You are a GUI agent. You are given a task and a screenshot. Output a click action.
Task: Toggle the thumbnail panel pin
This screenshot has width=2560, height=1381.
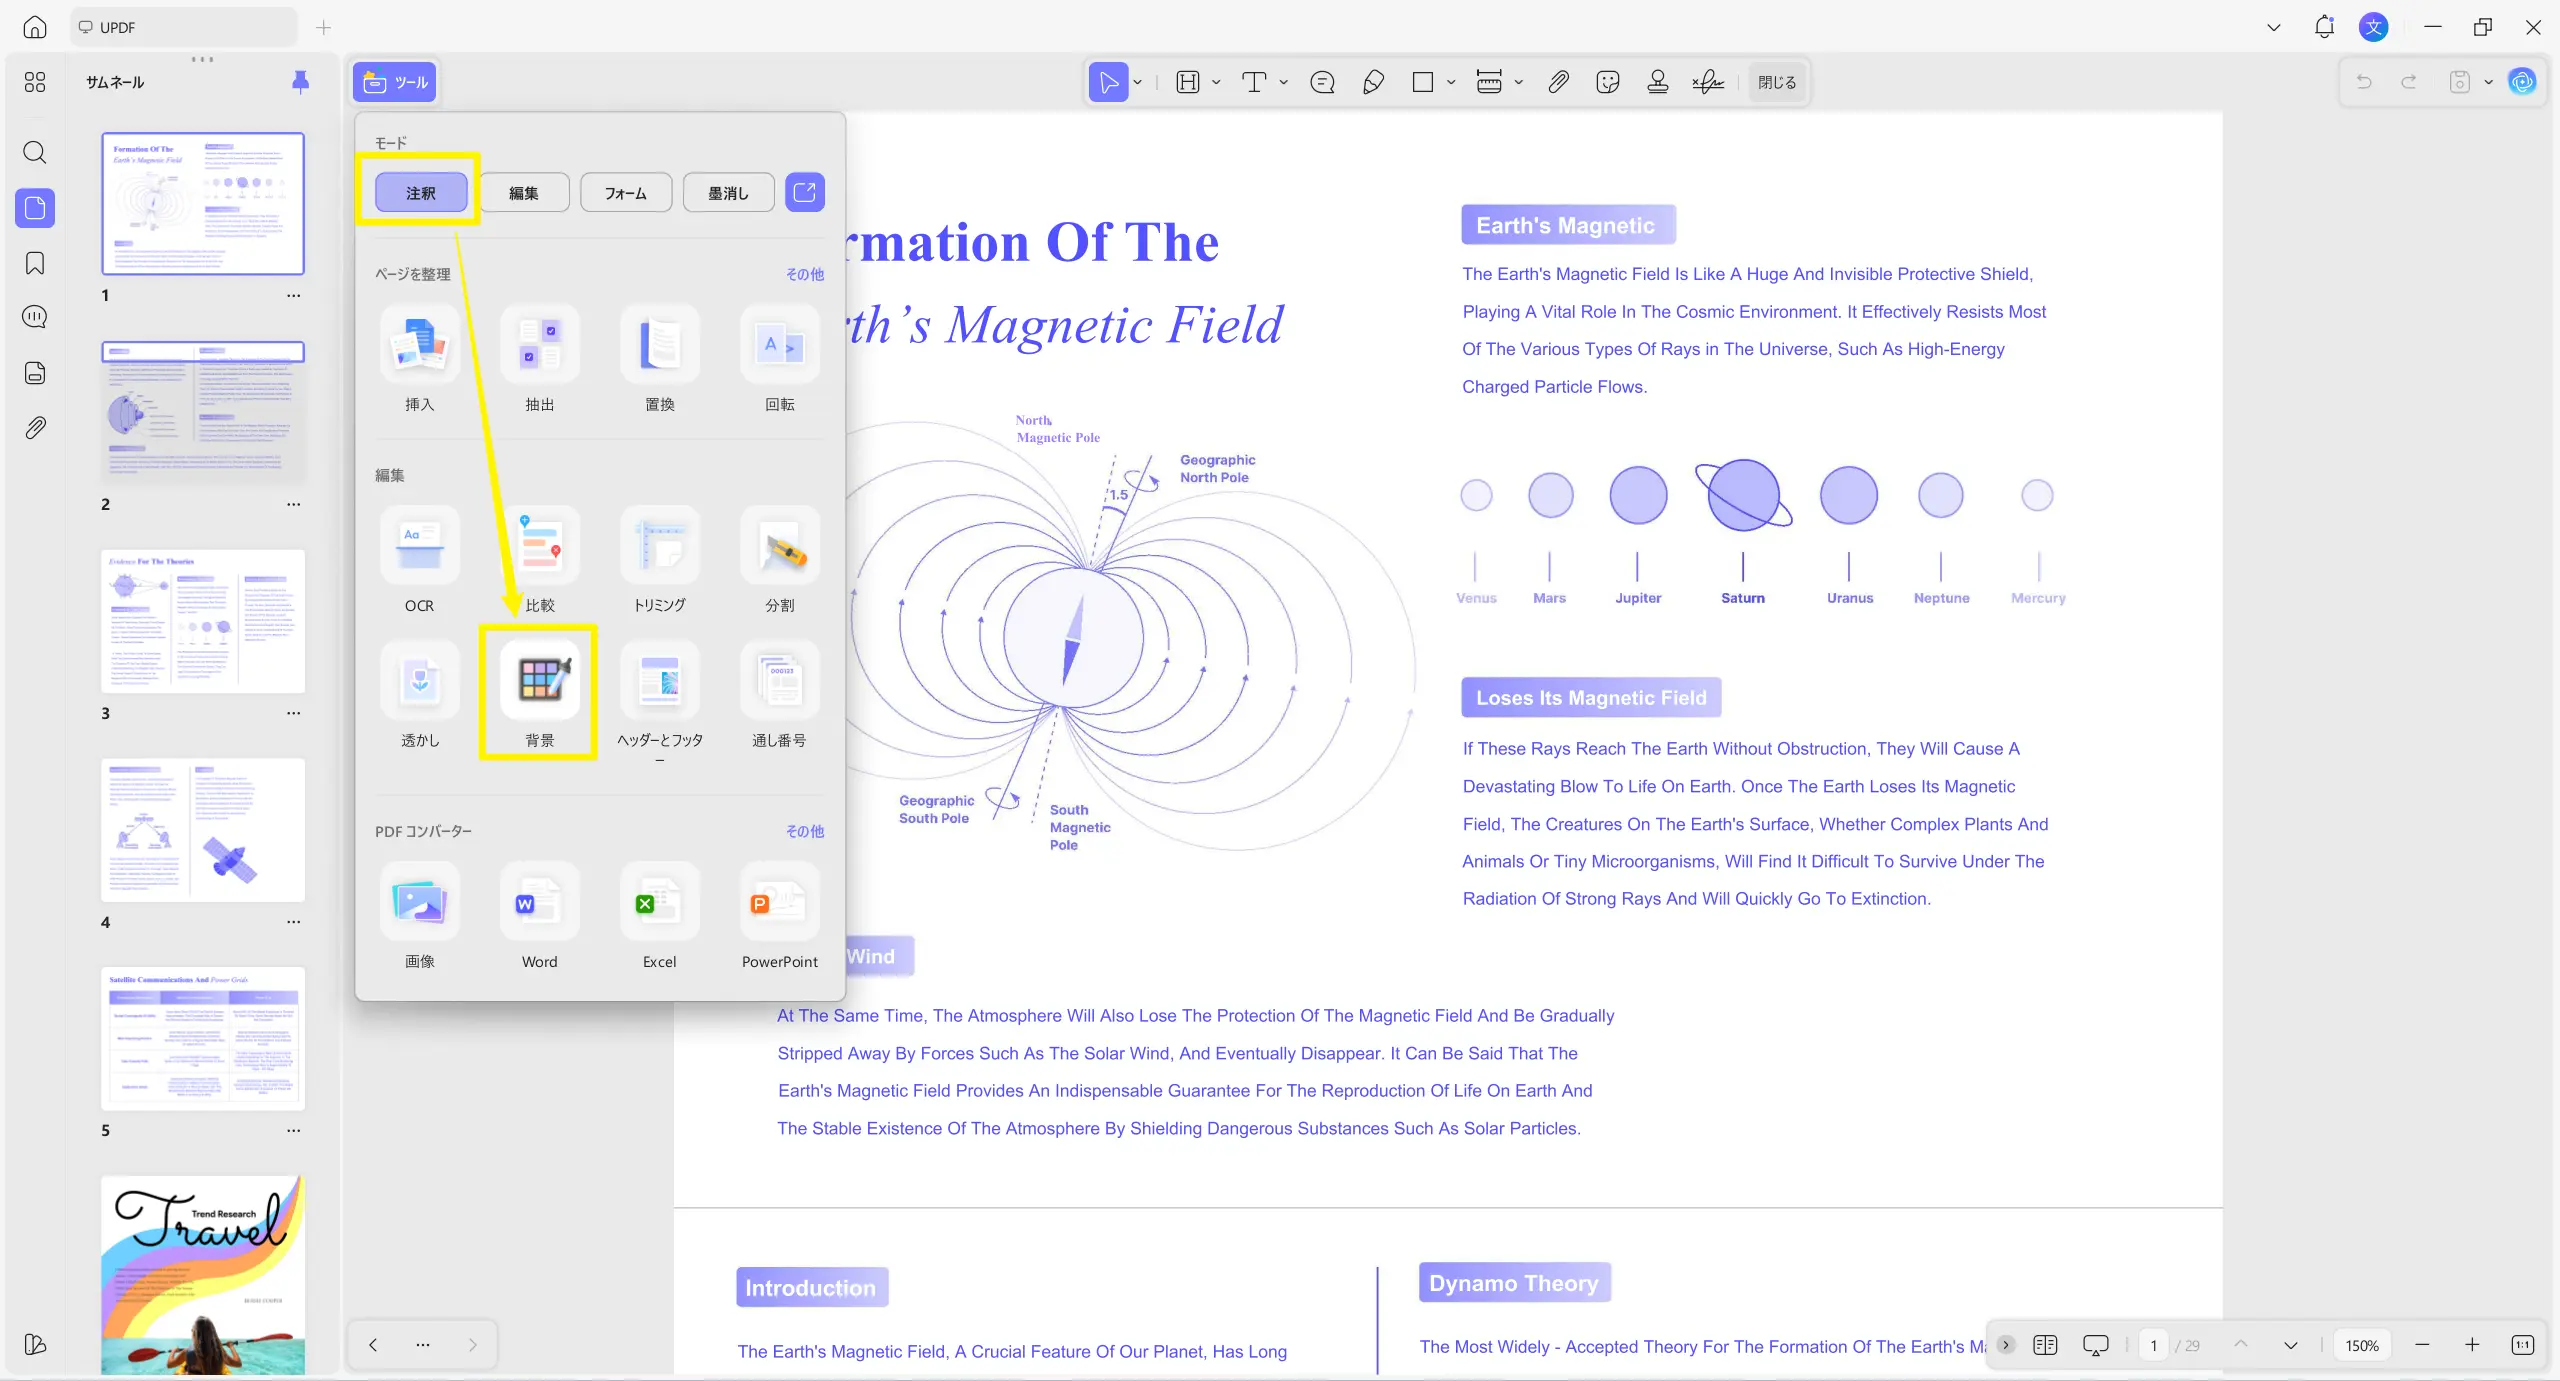300,82
